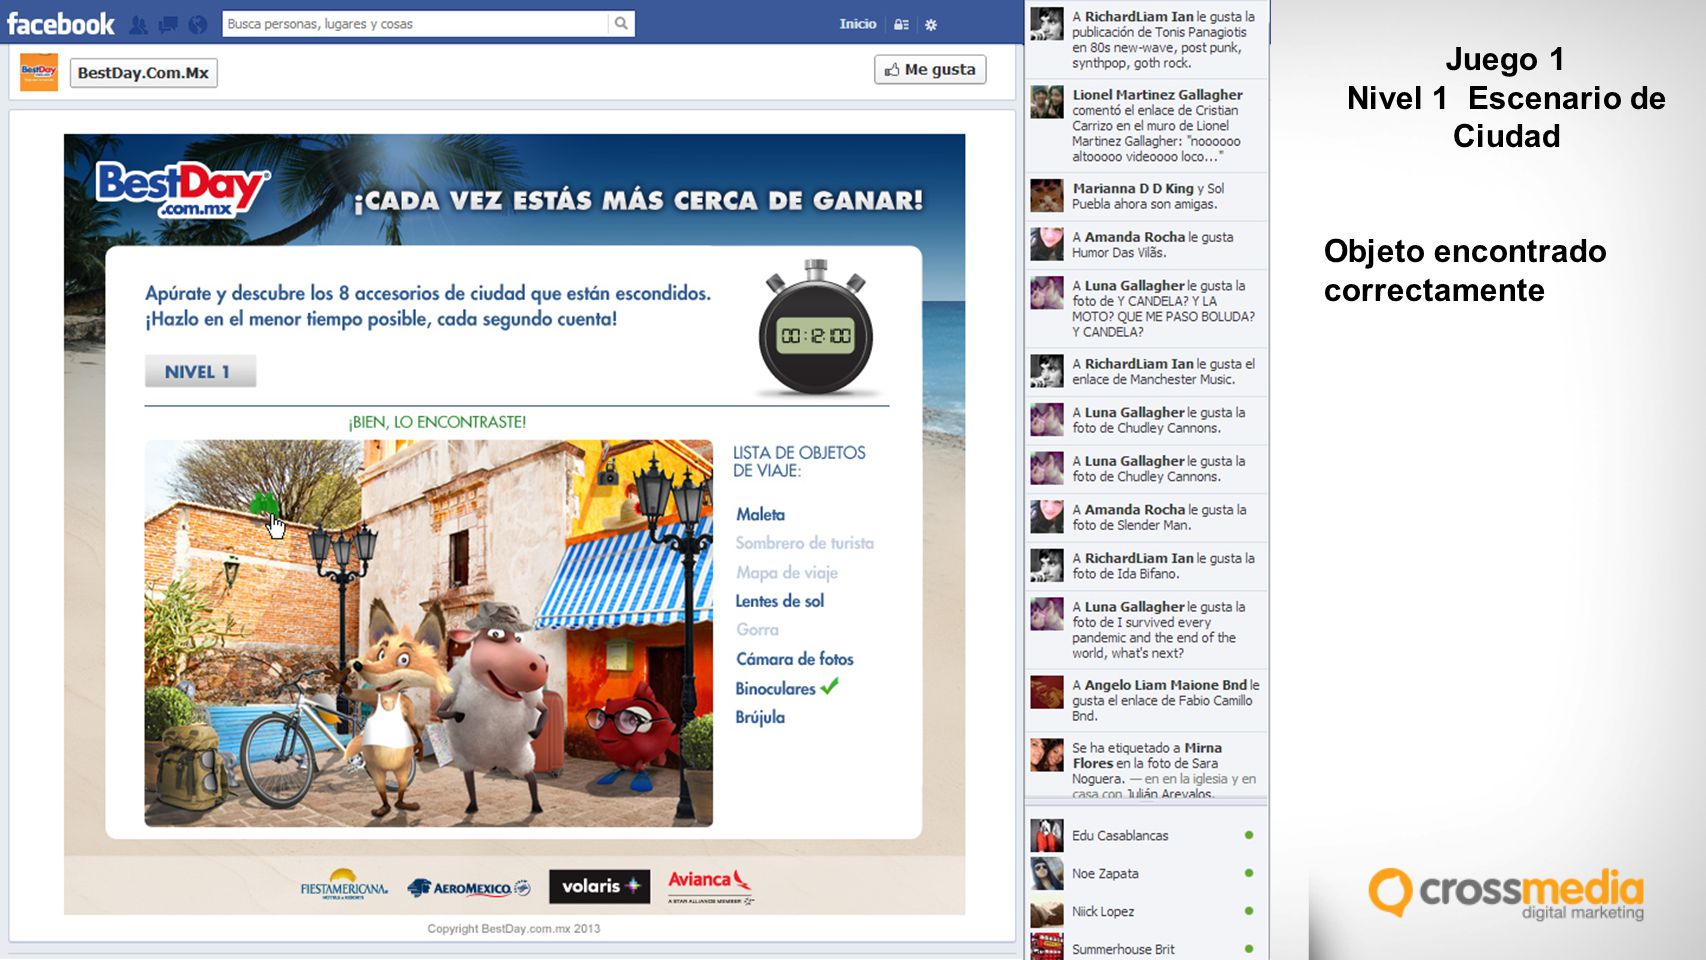Click the stopwatch timer
The height and width of the screenshot is (960, 1706).
(x=816, y=328)
